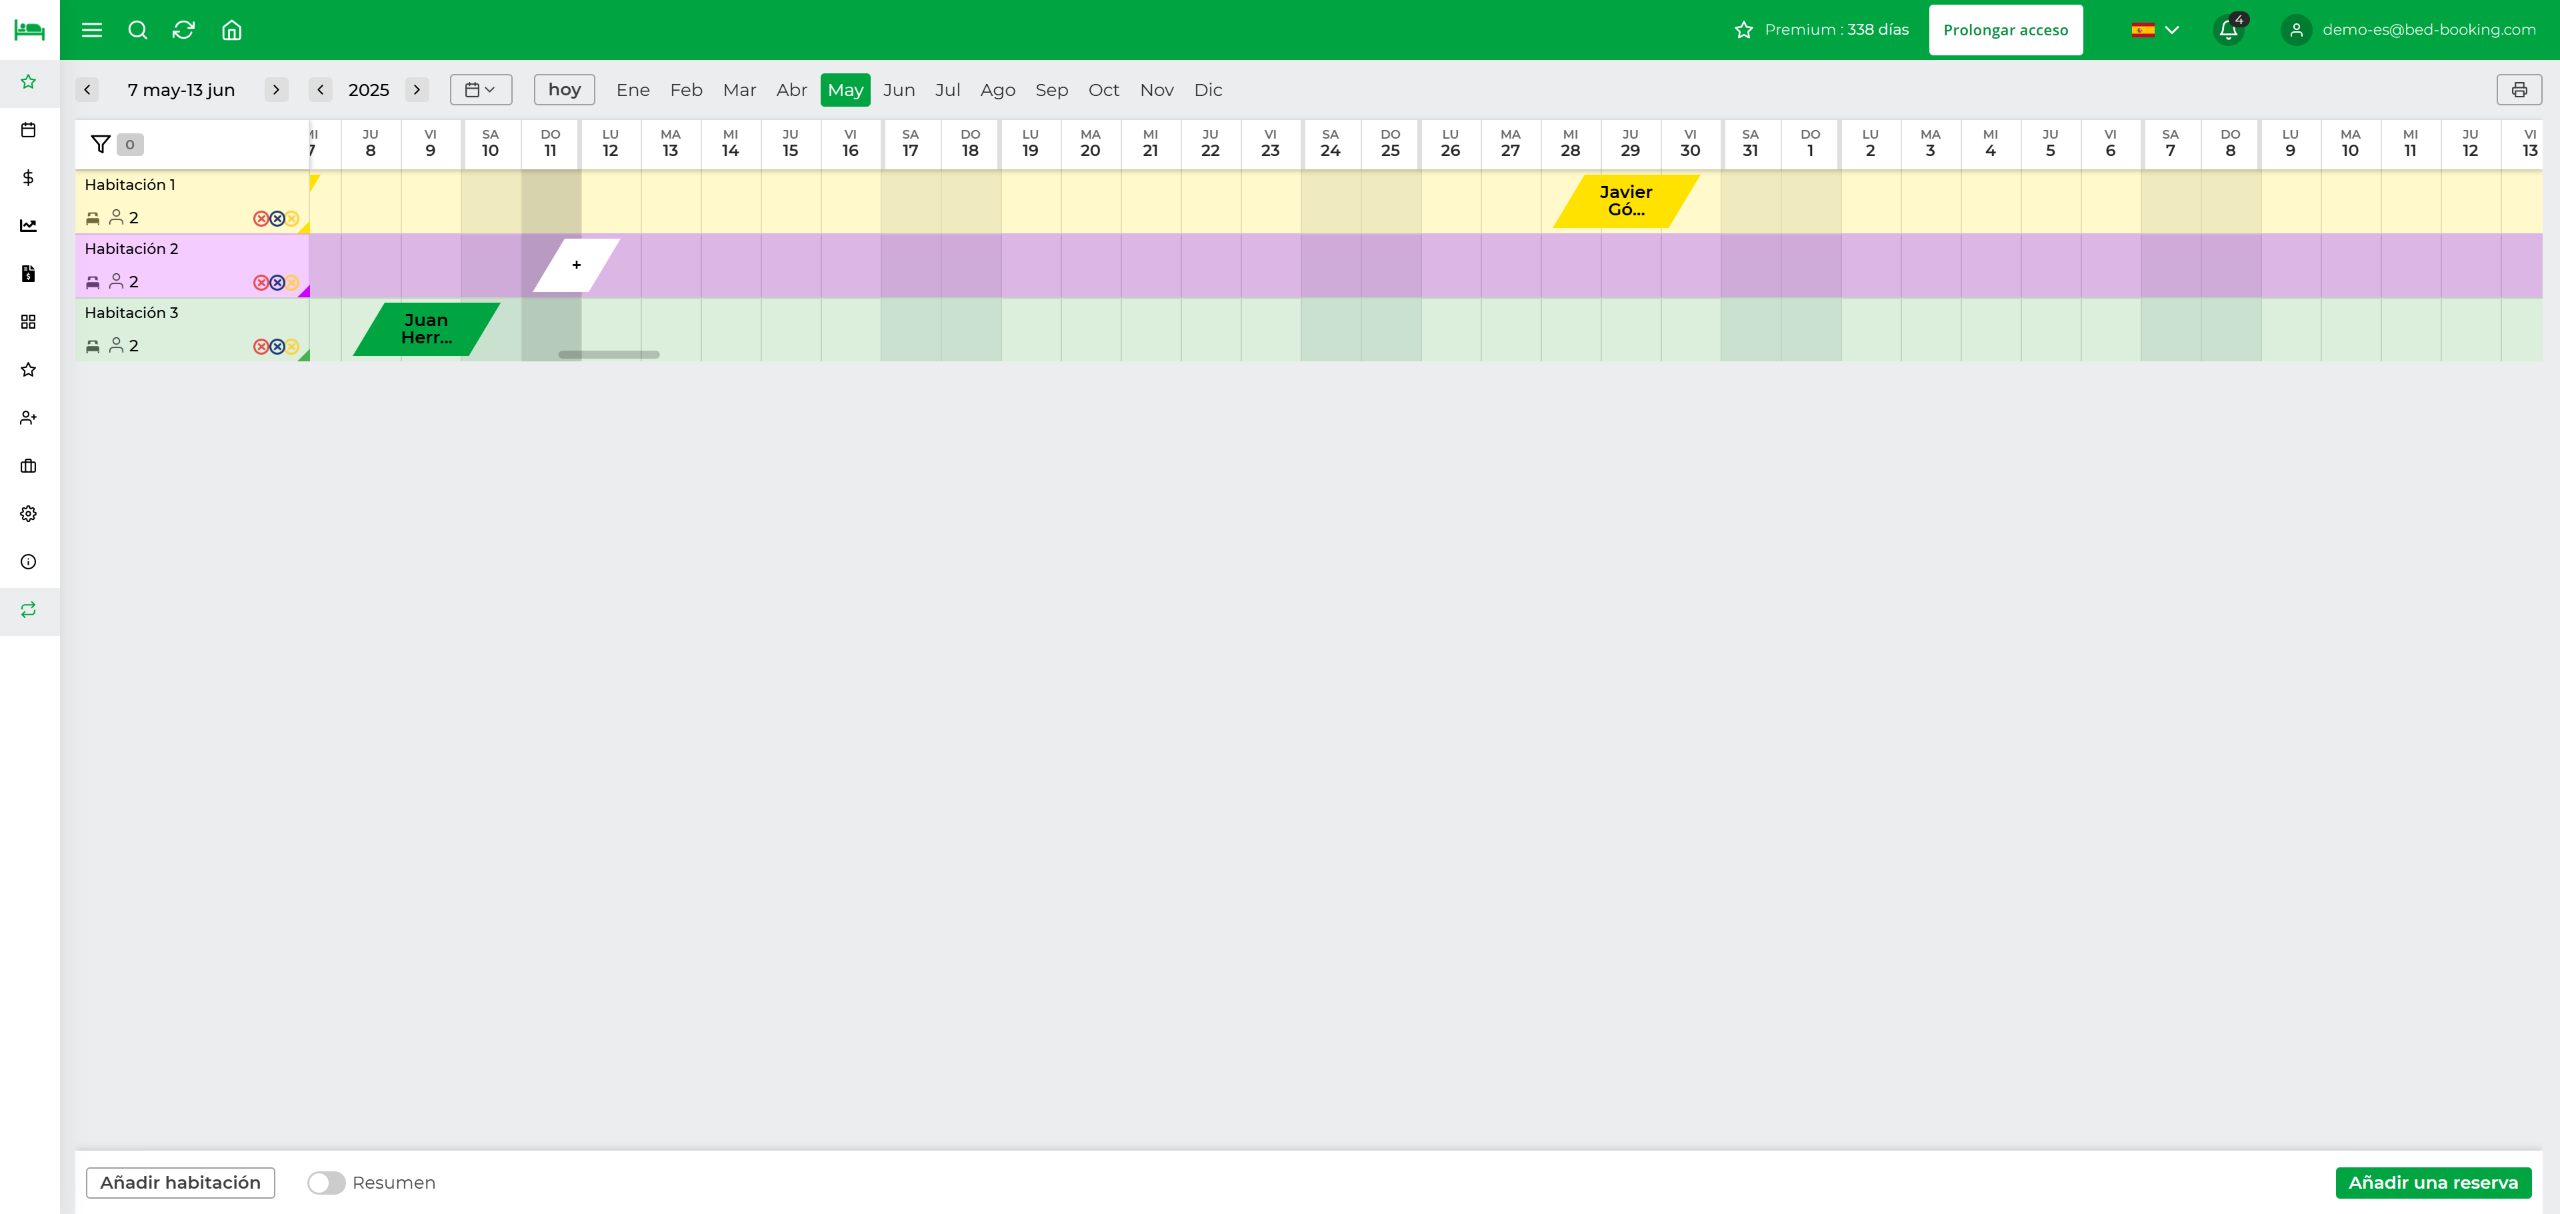The width and height of the screenshot is (2560, 1214).
Task: Click the dollar sign sidebar icon
Action: click(x=28, y=178)
